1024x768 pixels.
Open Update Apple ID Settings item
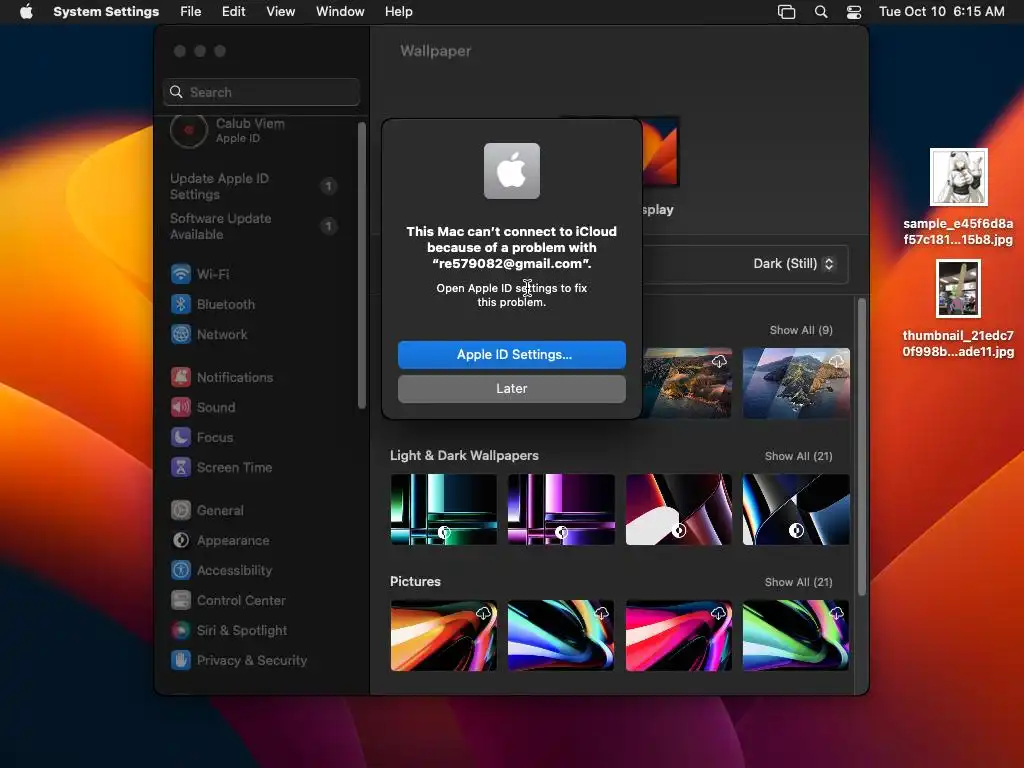253,186
